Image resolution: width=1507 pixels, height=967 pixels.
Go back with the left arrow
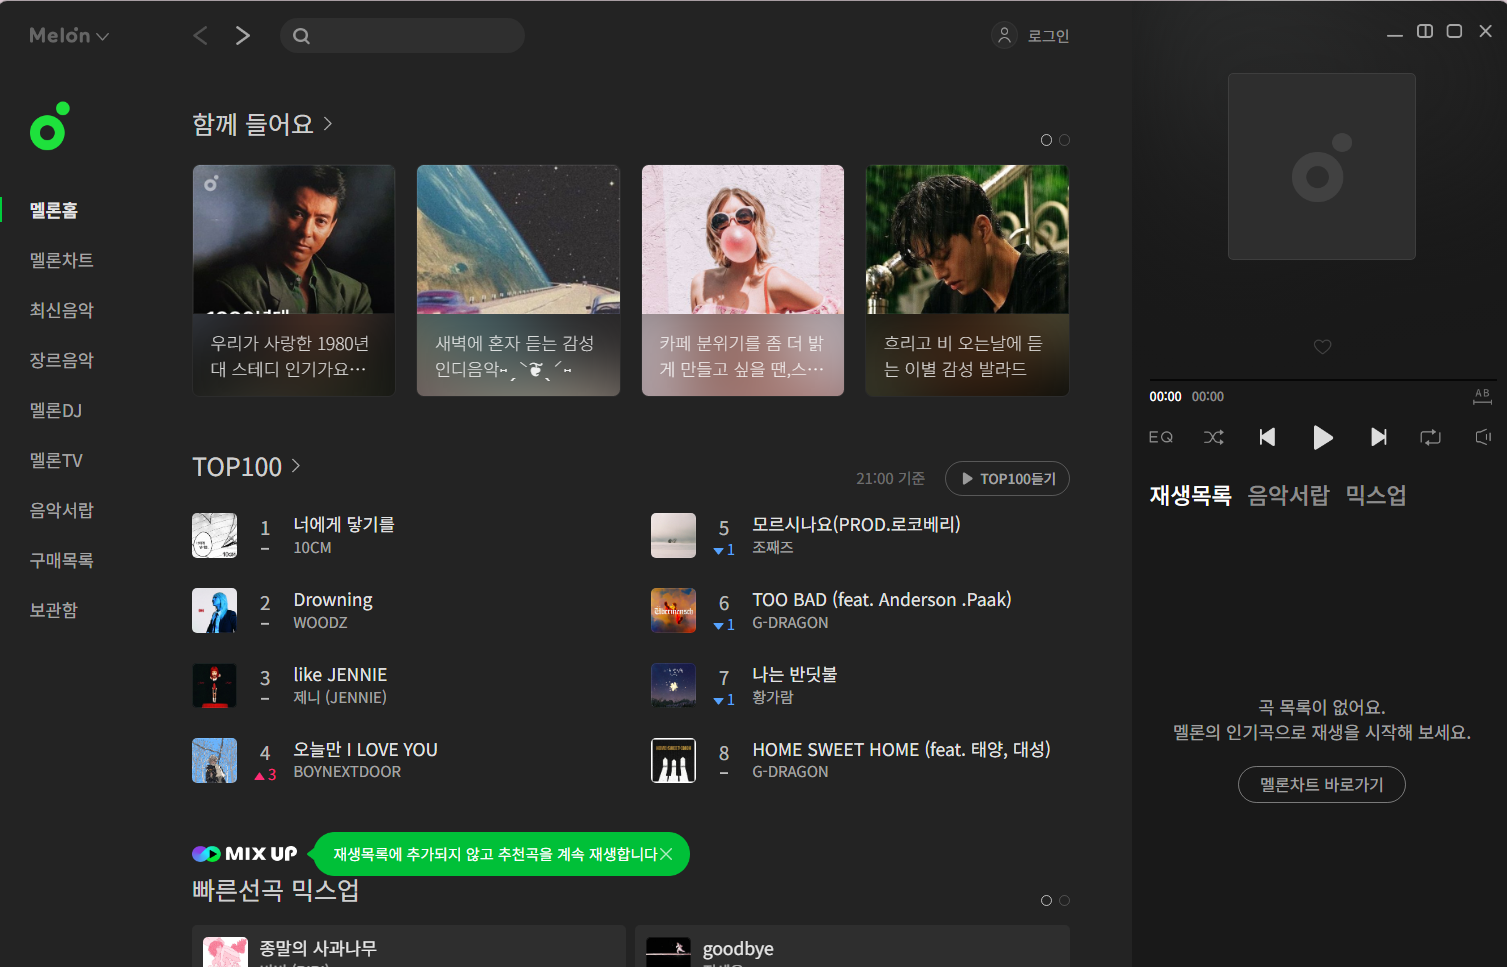pyautogui.click(x=200, y=36)
